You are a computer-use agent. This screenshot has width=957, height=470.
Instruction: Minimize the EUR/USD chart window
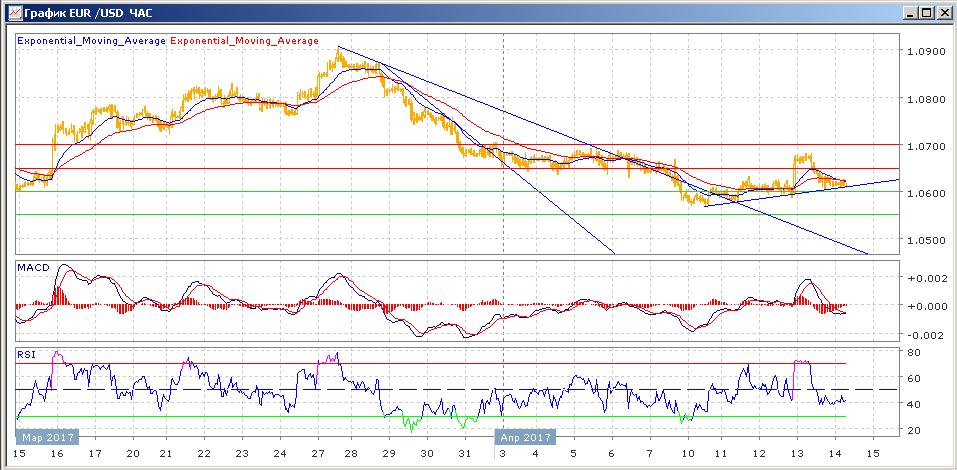pos(909,12)
